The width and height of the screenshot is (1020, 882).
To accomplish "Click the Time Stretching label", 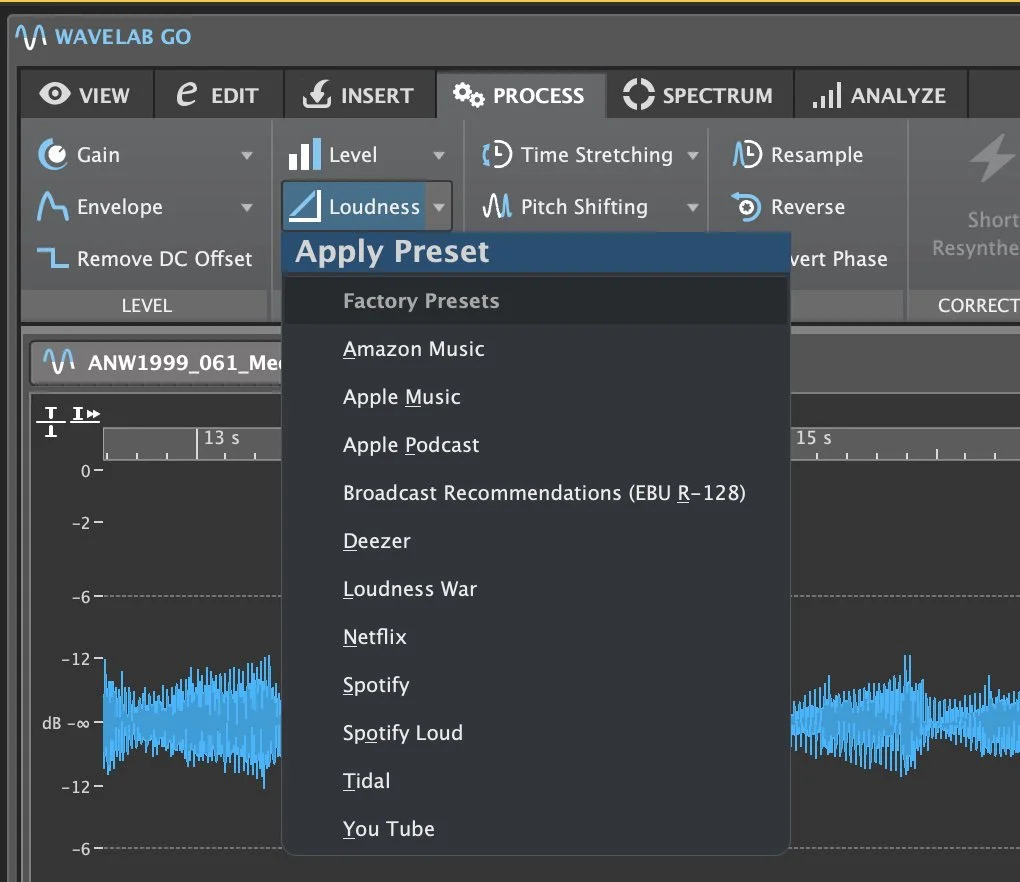I will point(597,155).
